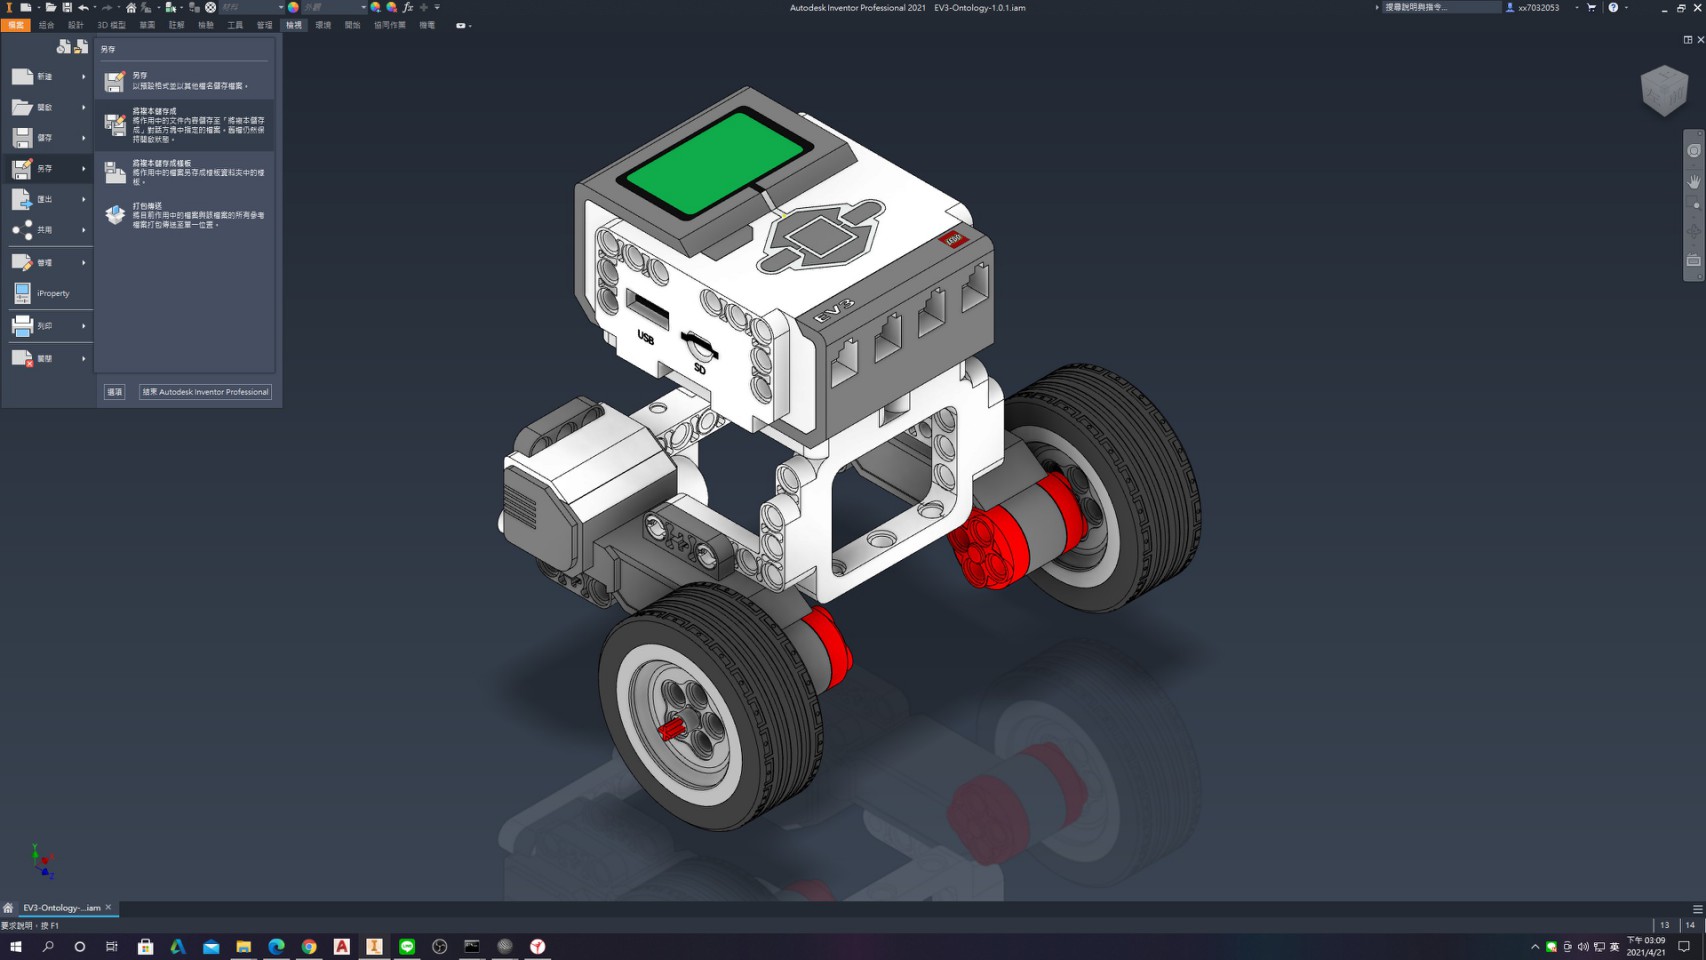Click the 另存 (Save As) pencil-diskette icon

pos(22,168)
